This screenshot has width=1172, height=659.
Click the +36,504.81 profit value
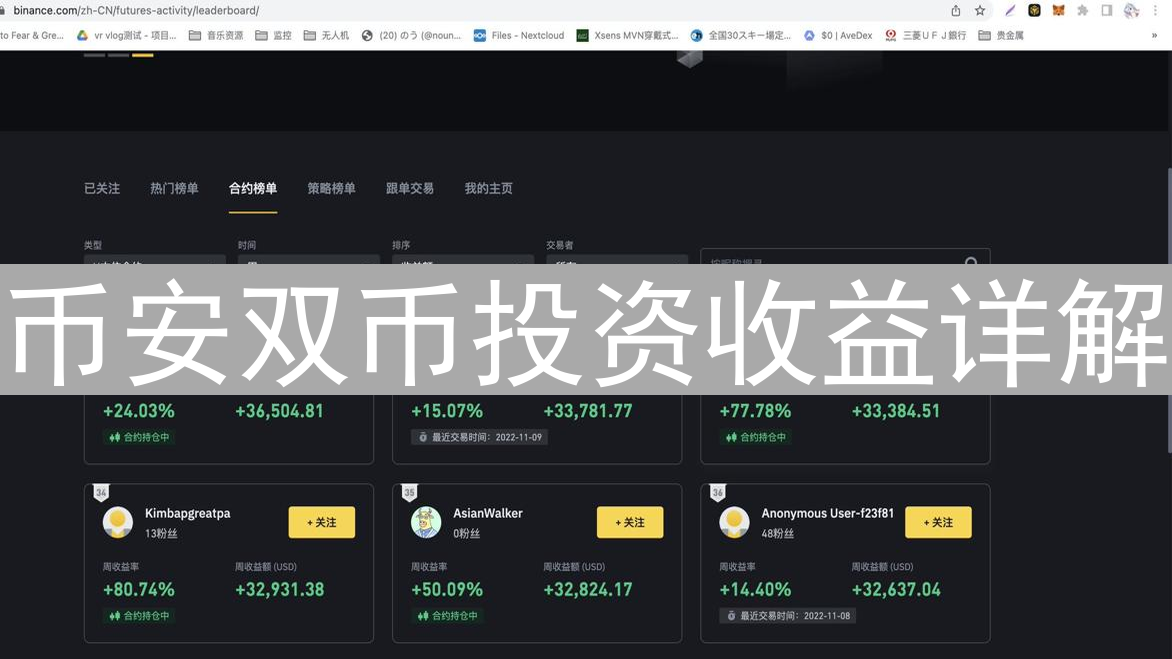(x=280, y=411)
